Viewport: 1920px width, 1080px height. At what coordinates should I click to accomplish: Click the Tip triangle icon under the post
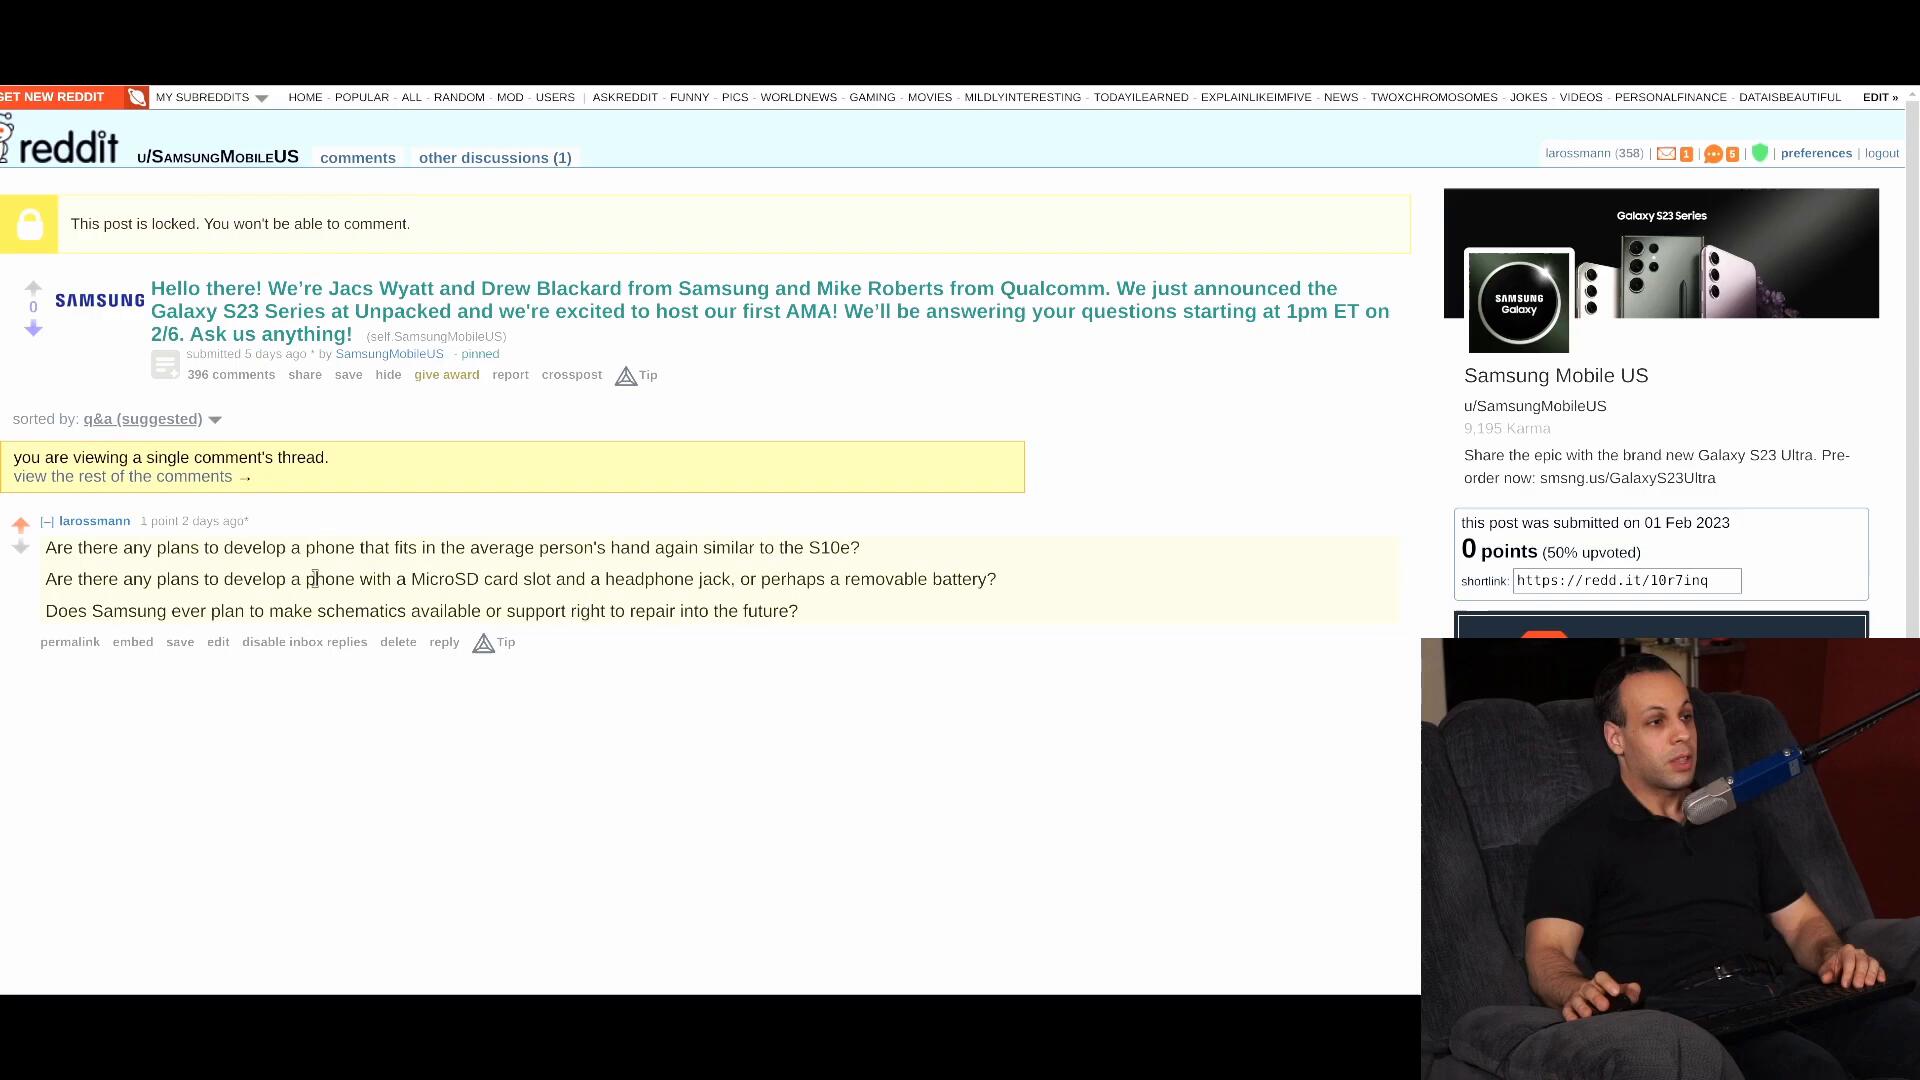pyautogui.click(x=626, y=376)
